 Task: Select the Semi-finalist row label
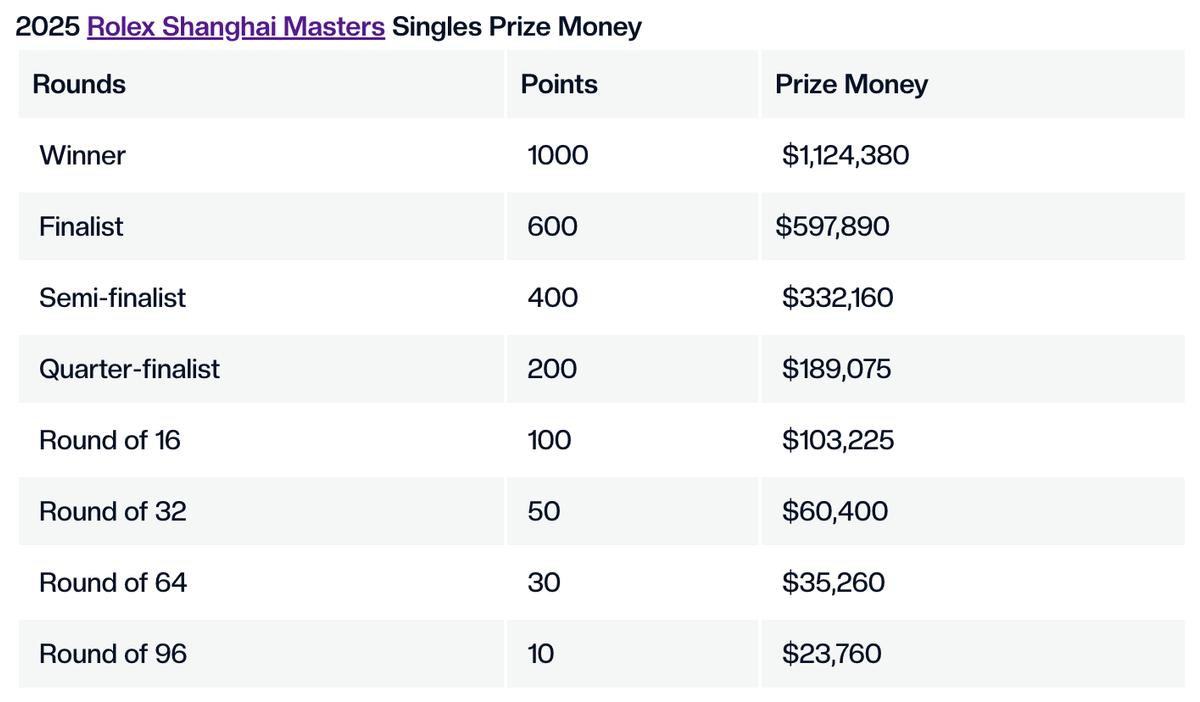(112, 298)
